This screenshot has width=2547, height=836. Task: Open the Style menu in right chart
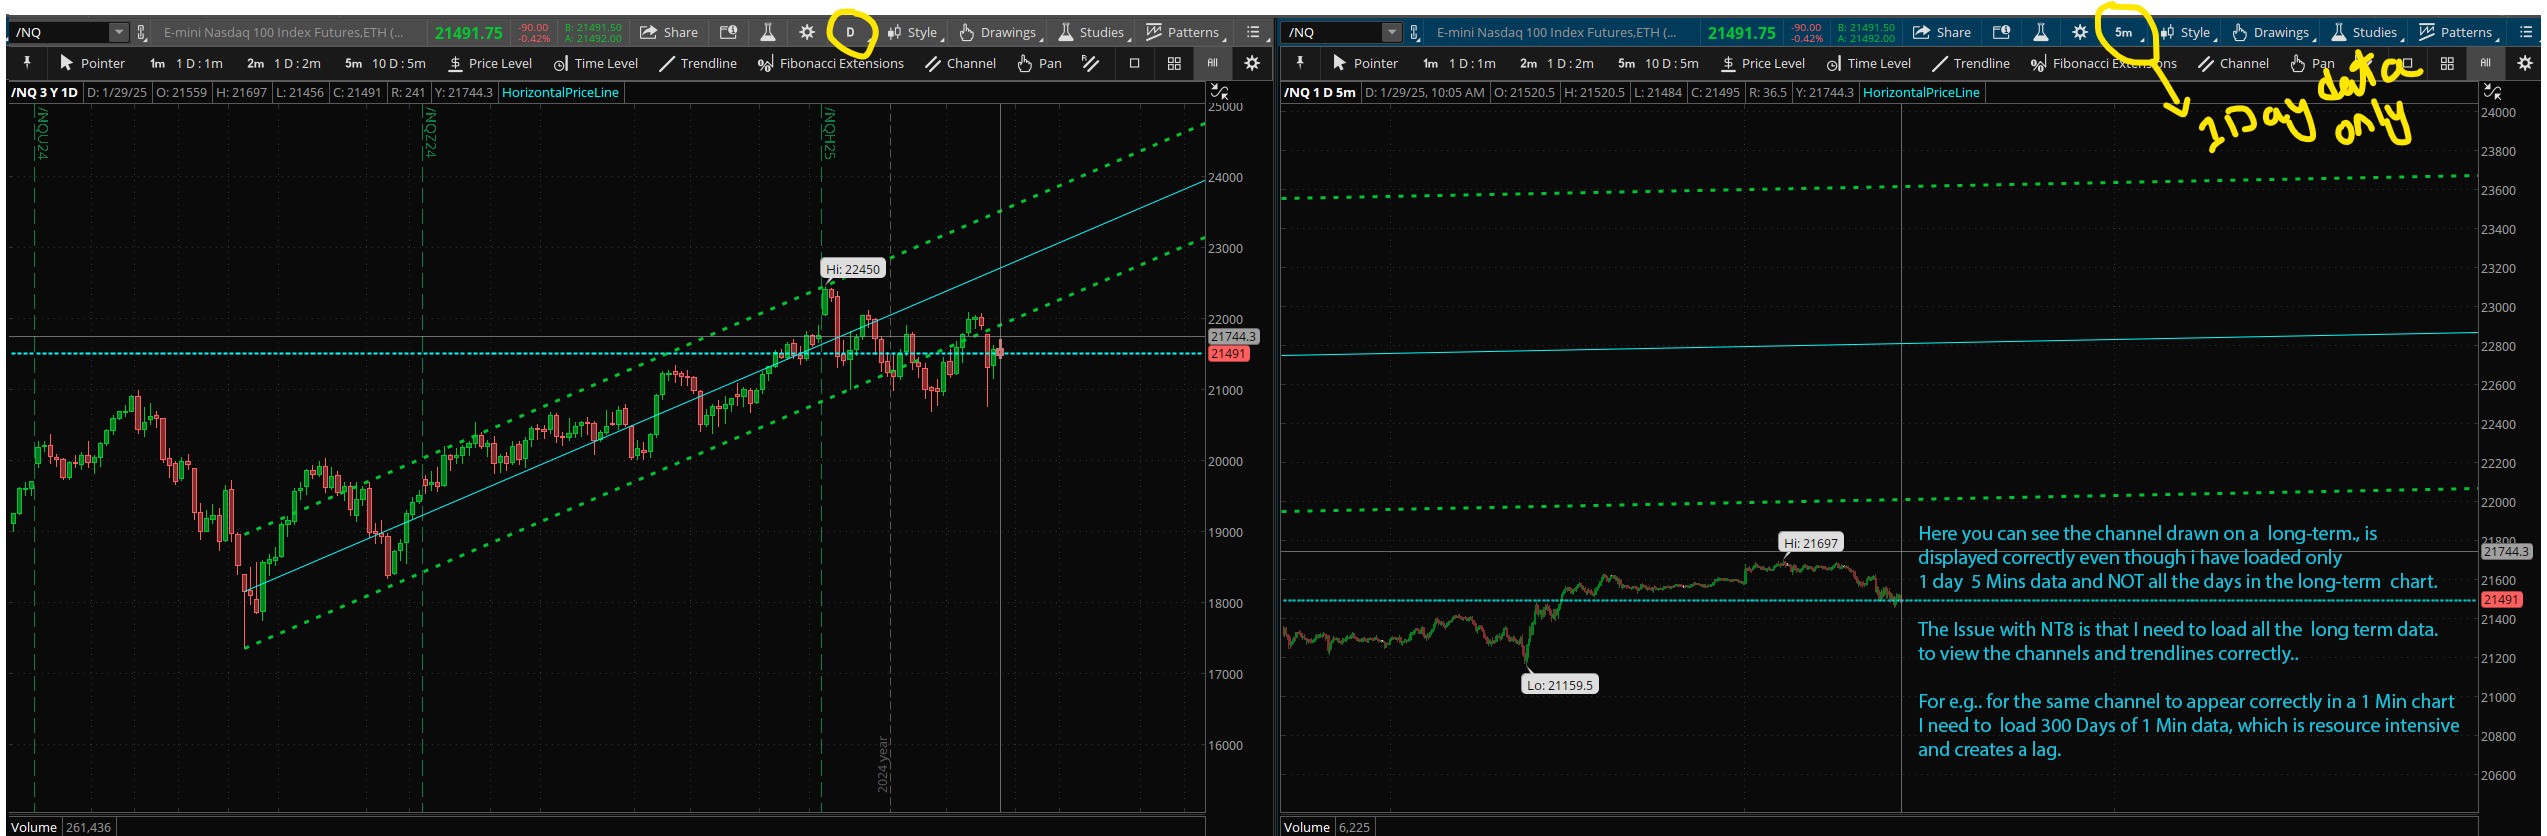click(2187, 32)
